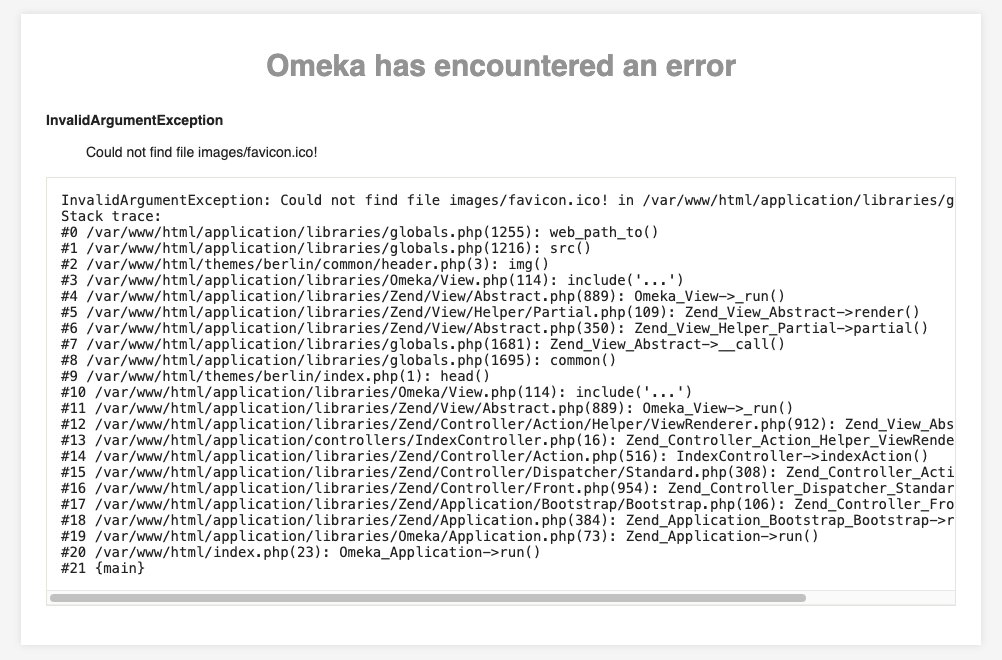
Task: Click the "Omeka has encountered an error" heading
Action: pos(501,66)
